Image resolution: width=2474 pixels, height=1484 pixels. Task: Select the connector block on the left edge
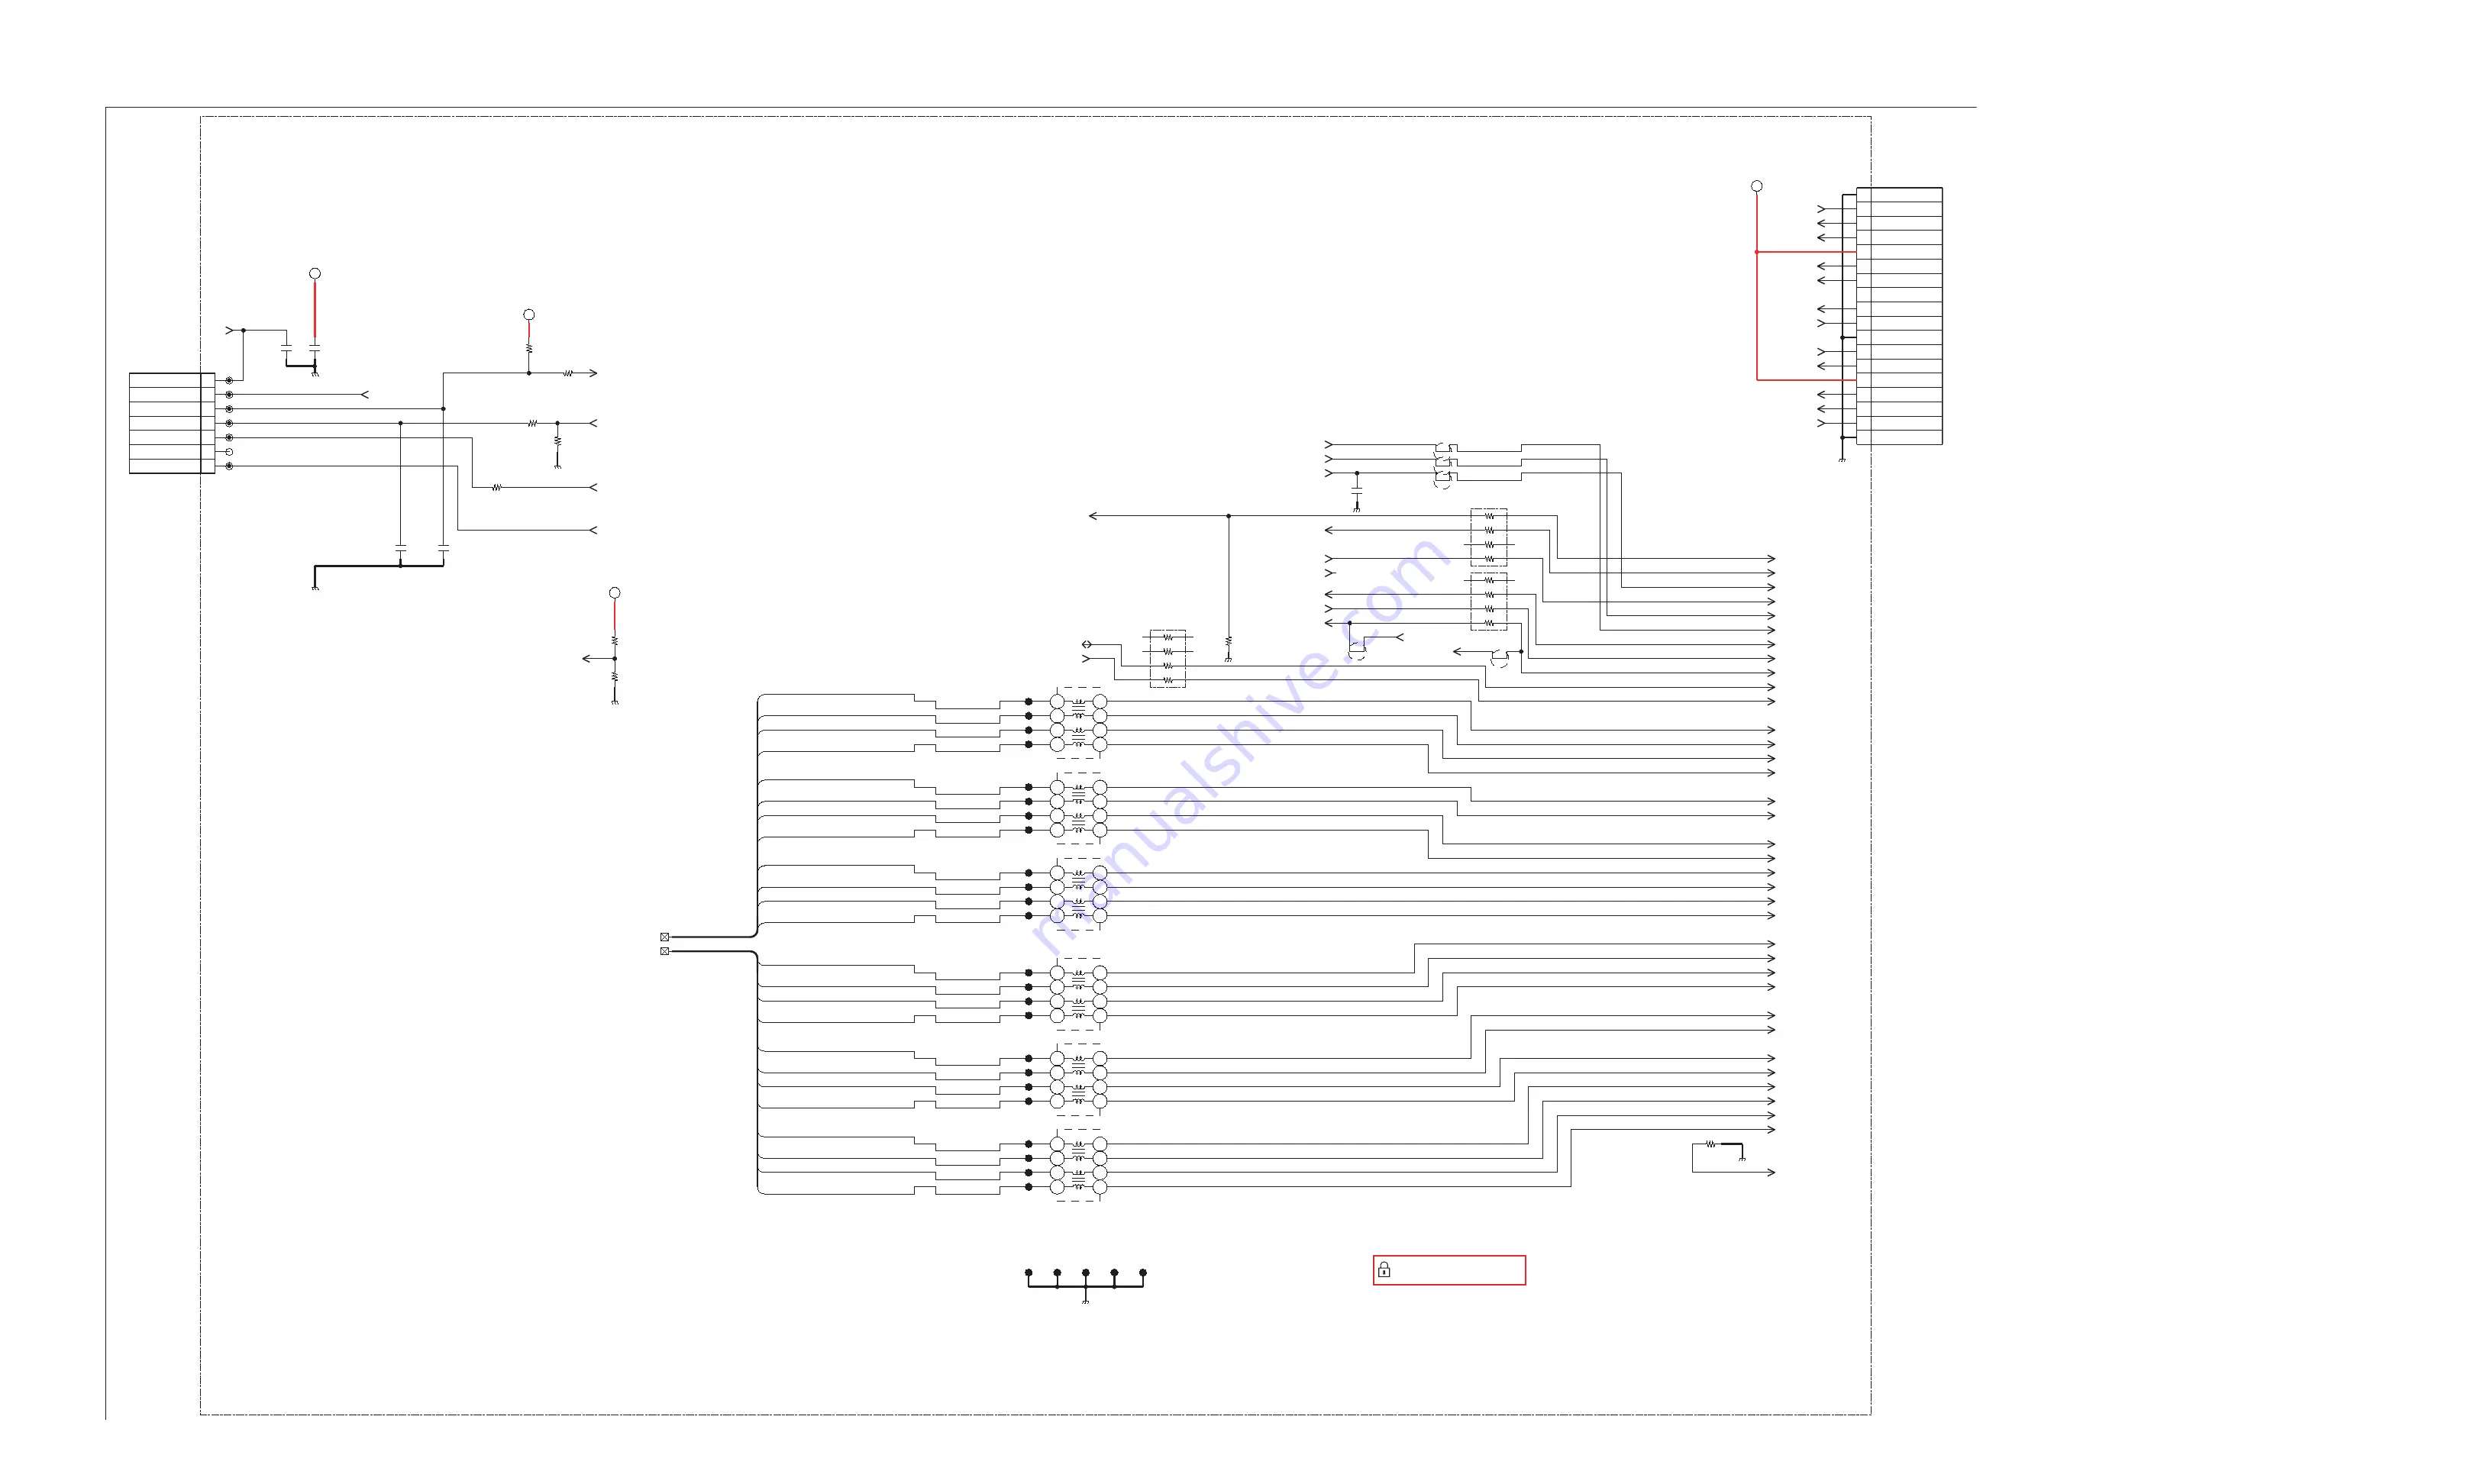pos(172,423)
